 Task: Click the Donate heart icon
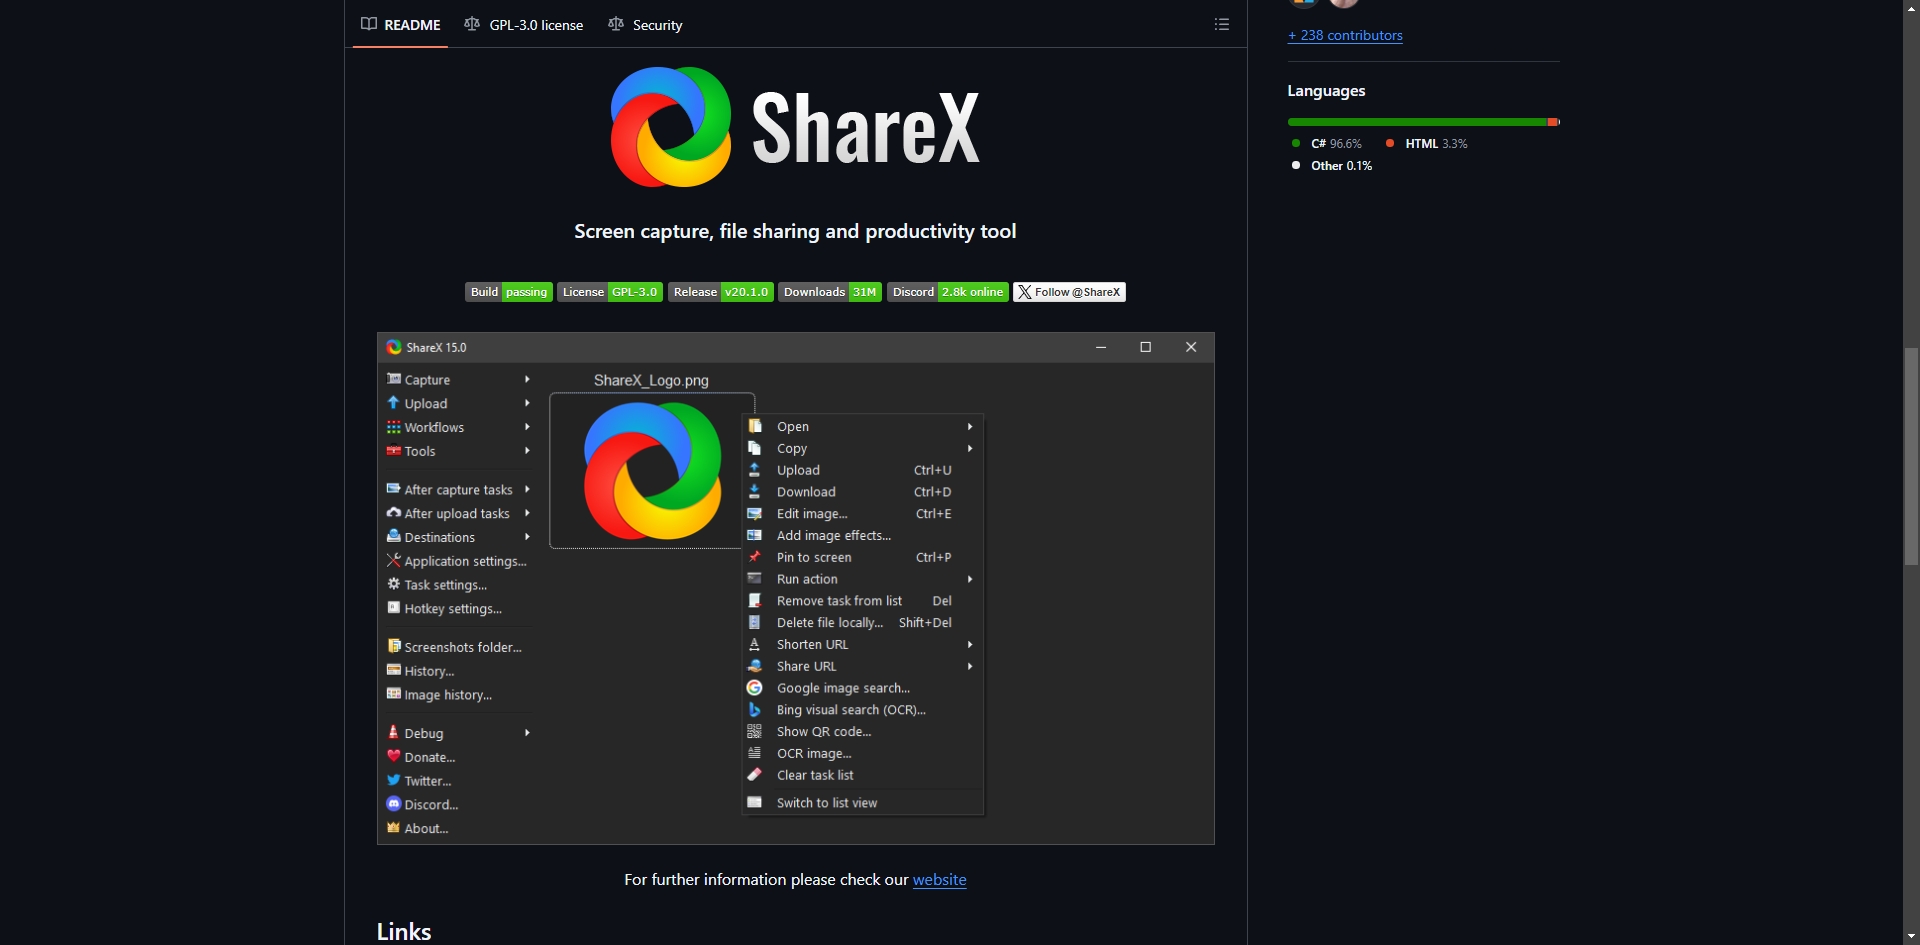pos(394,756)
